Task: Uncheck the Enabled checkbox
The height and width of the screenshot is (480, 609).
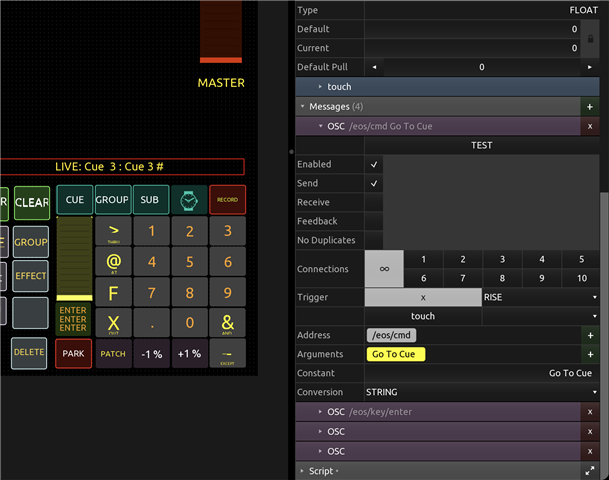Action: click(x=374, y=164)
